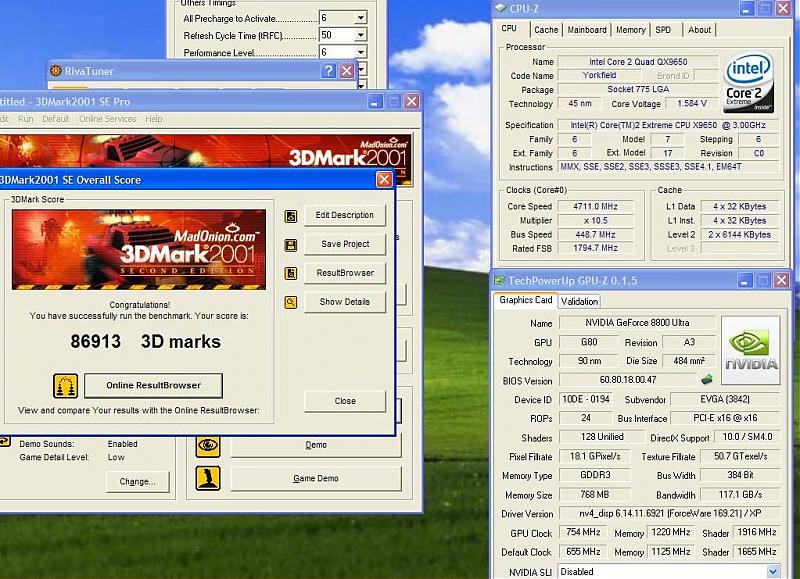Open the Mainboard tab in CPU-Z
Image resolution: width=800 pixels, height=579 pixels.
point(587,30)
